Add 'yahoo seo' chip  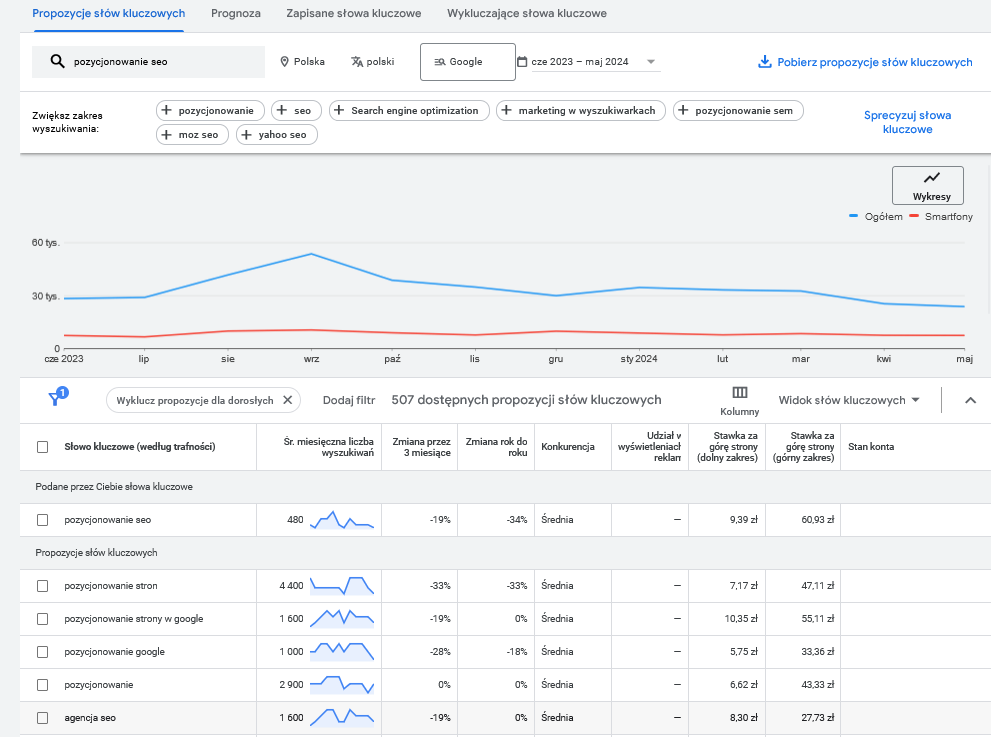(276, 135)
